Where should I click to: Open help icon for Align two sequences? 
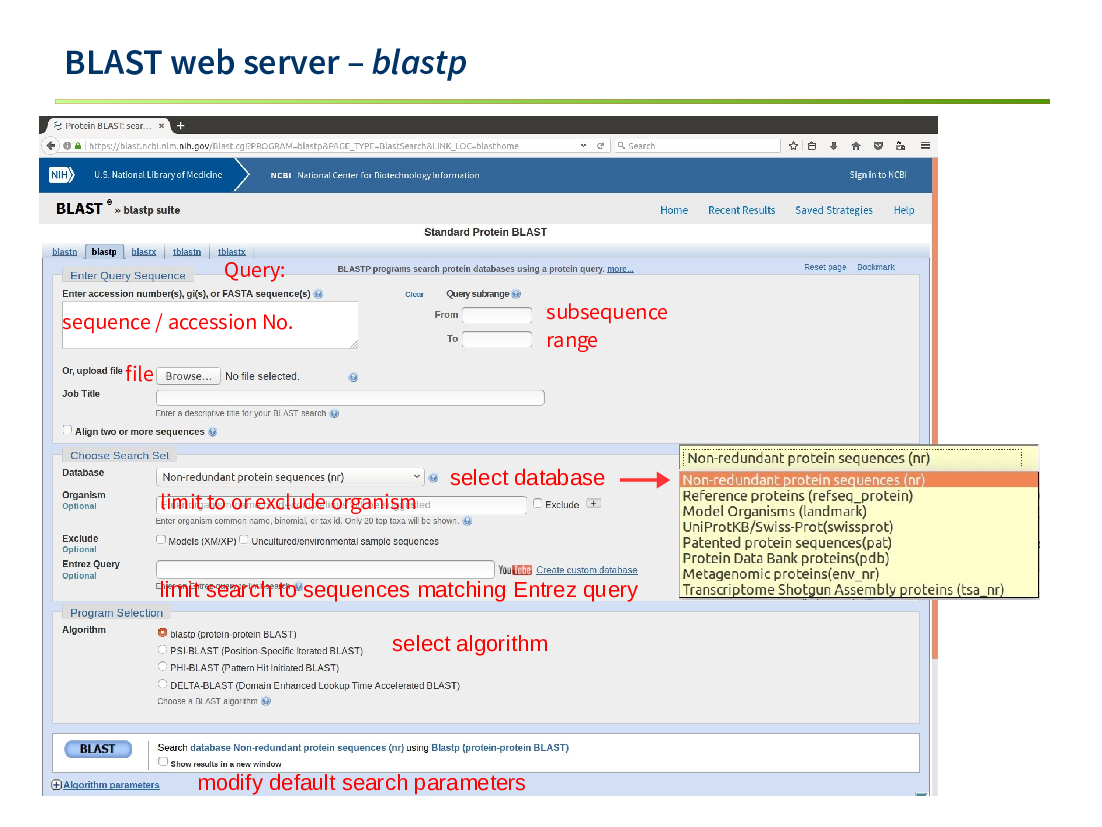coord(212,432)
